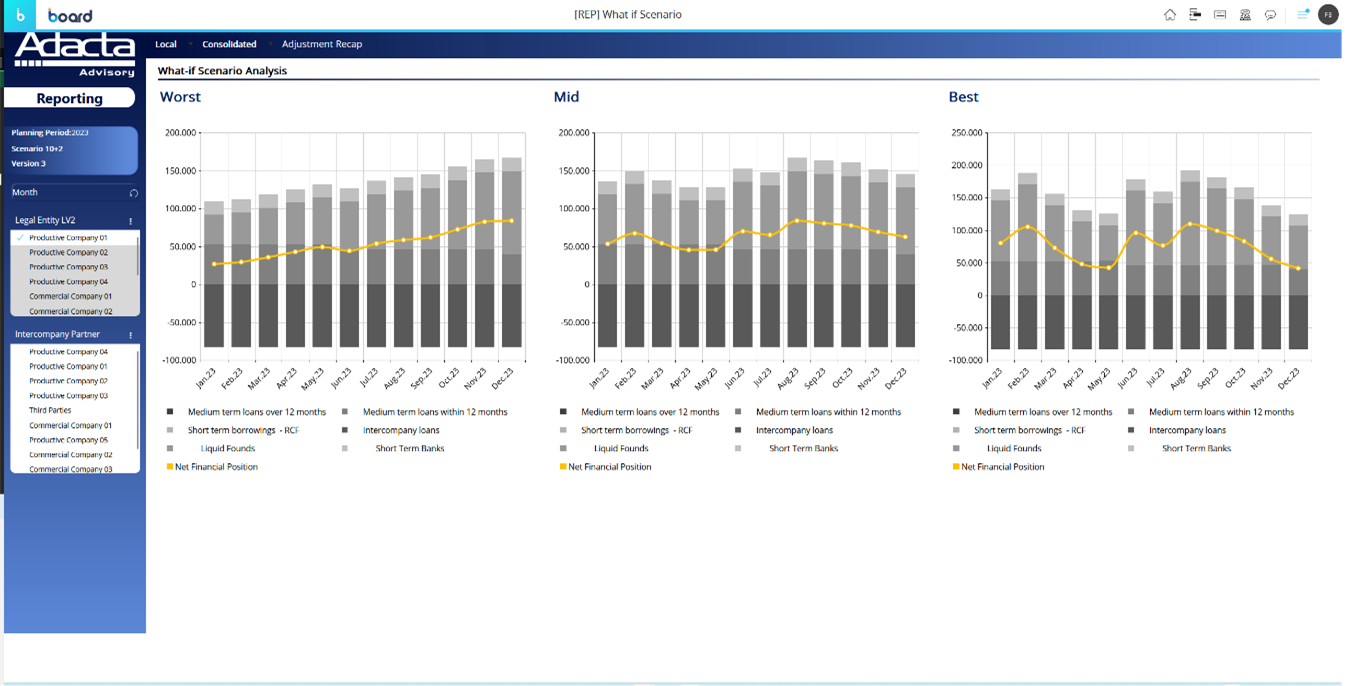
Task: Click the Board logo icon
Action: [x=20, y=15]
